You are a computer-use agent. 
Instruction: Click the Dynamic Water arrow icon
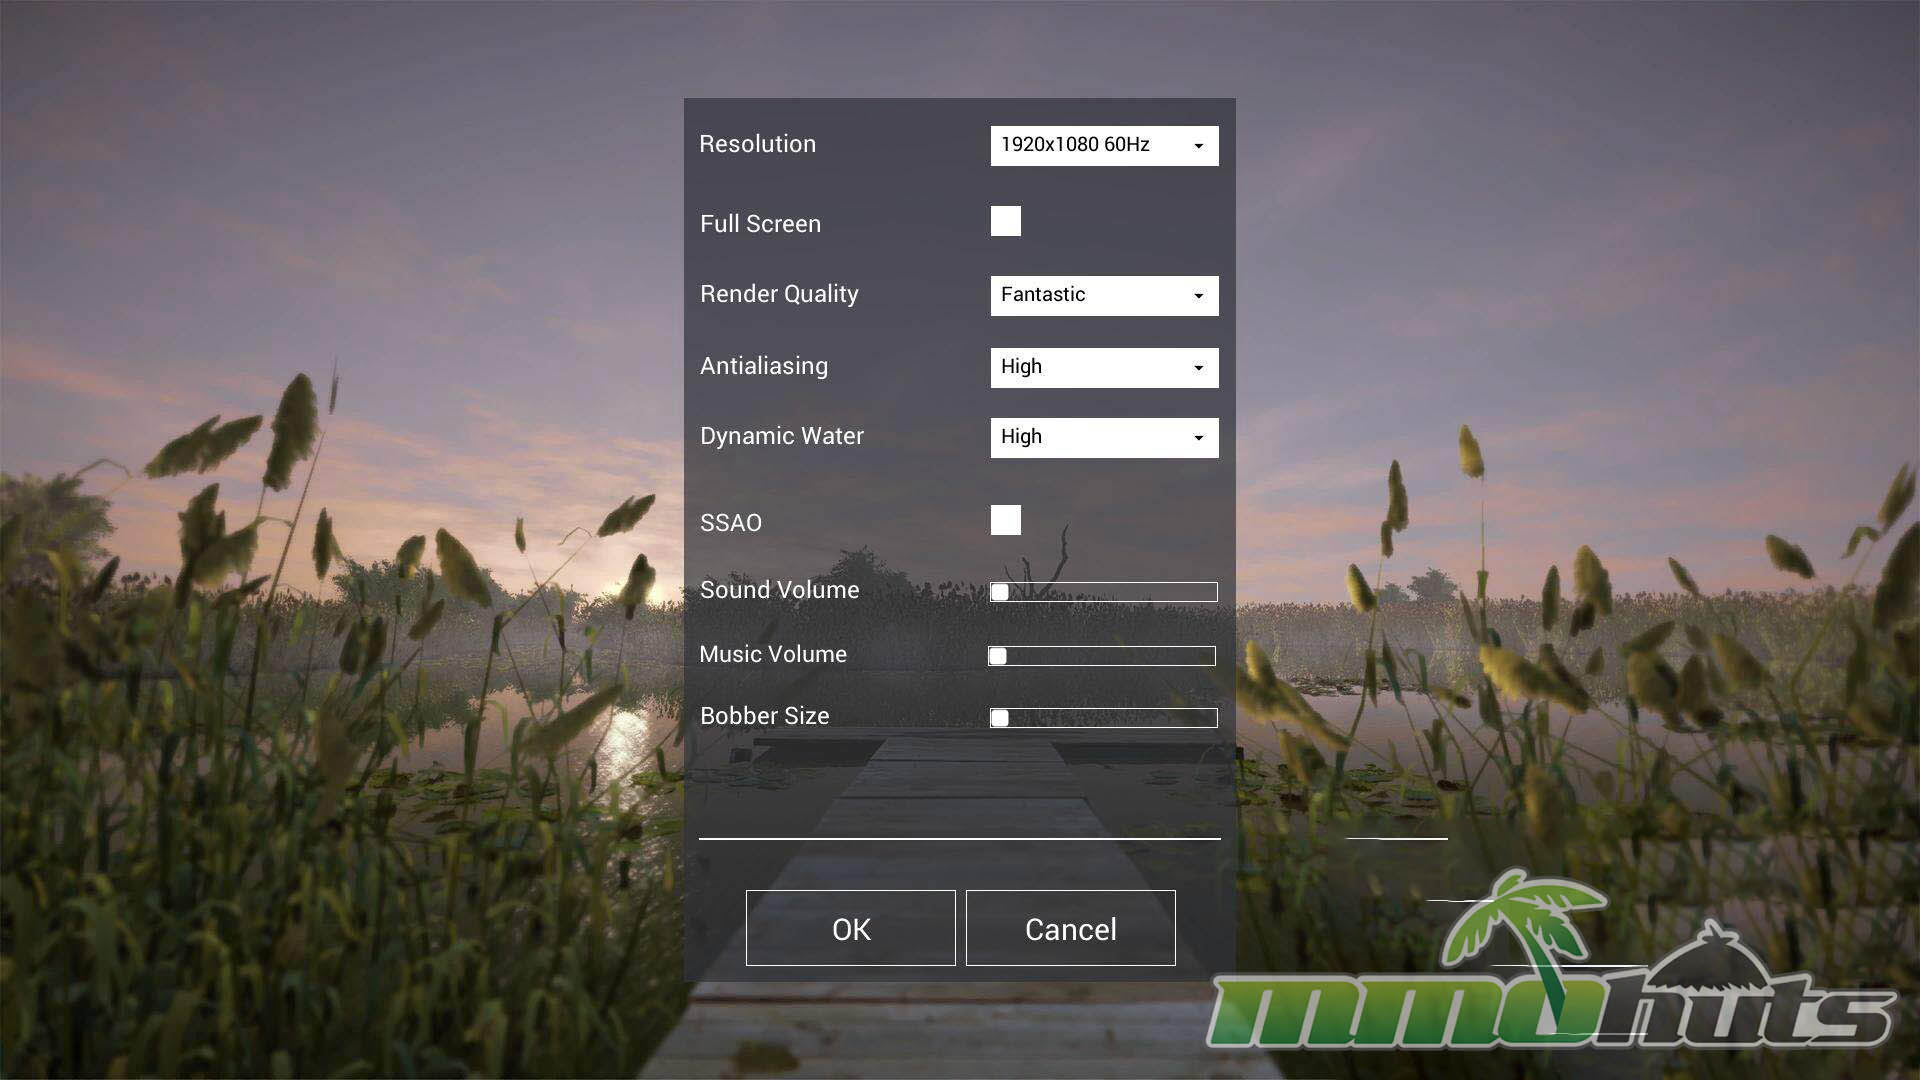[1198, 439]
